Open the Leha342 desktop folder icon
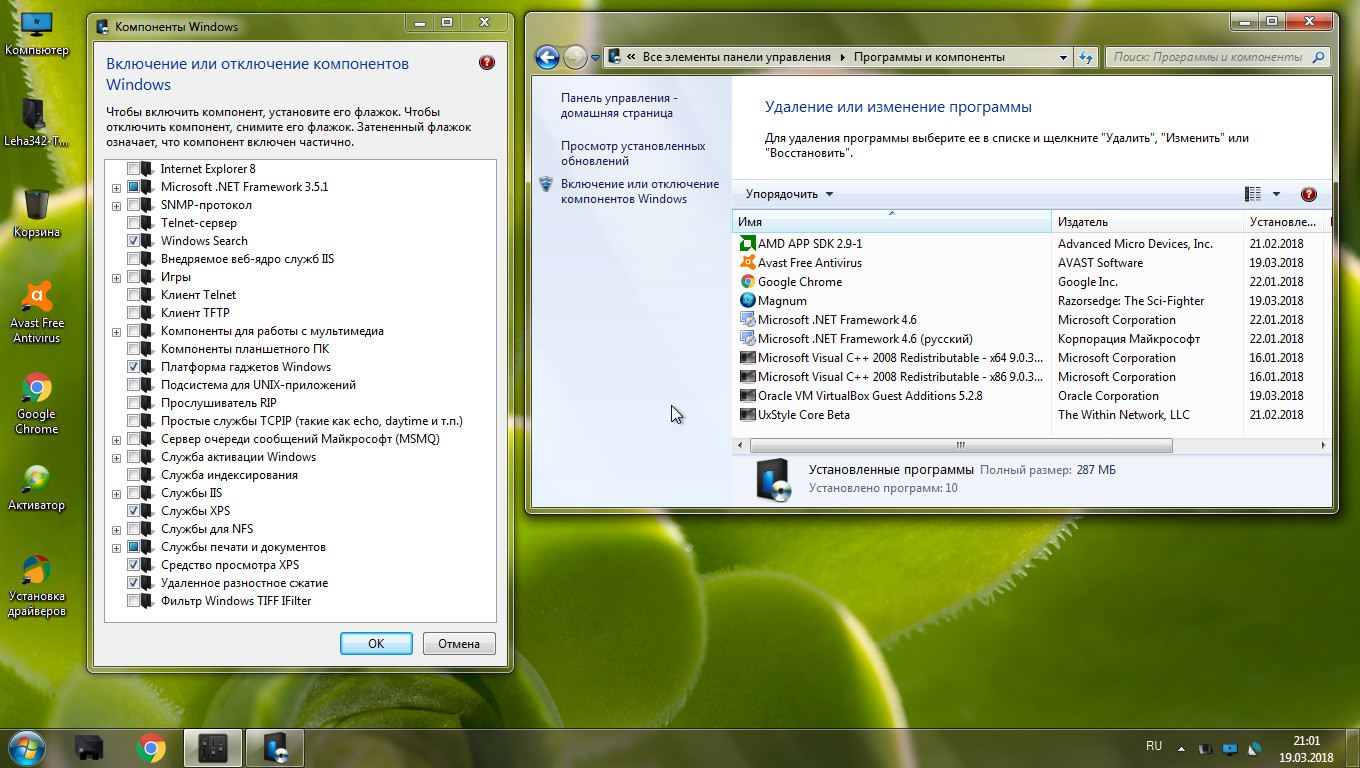 37,124
